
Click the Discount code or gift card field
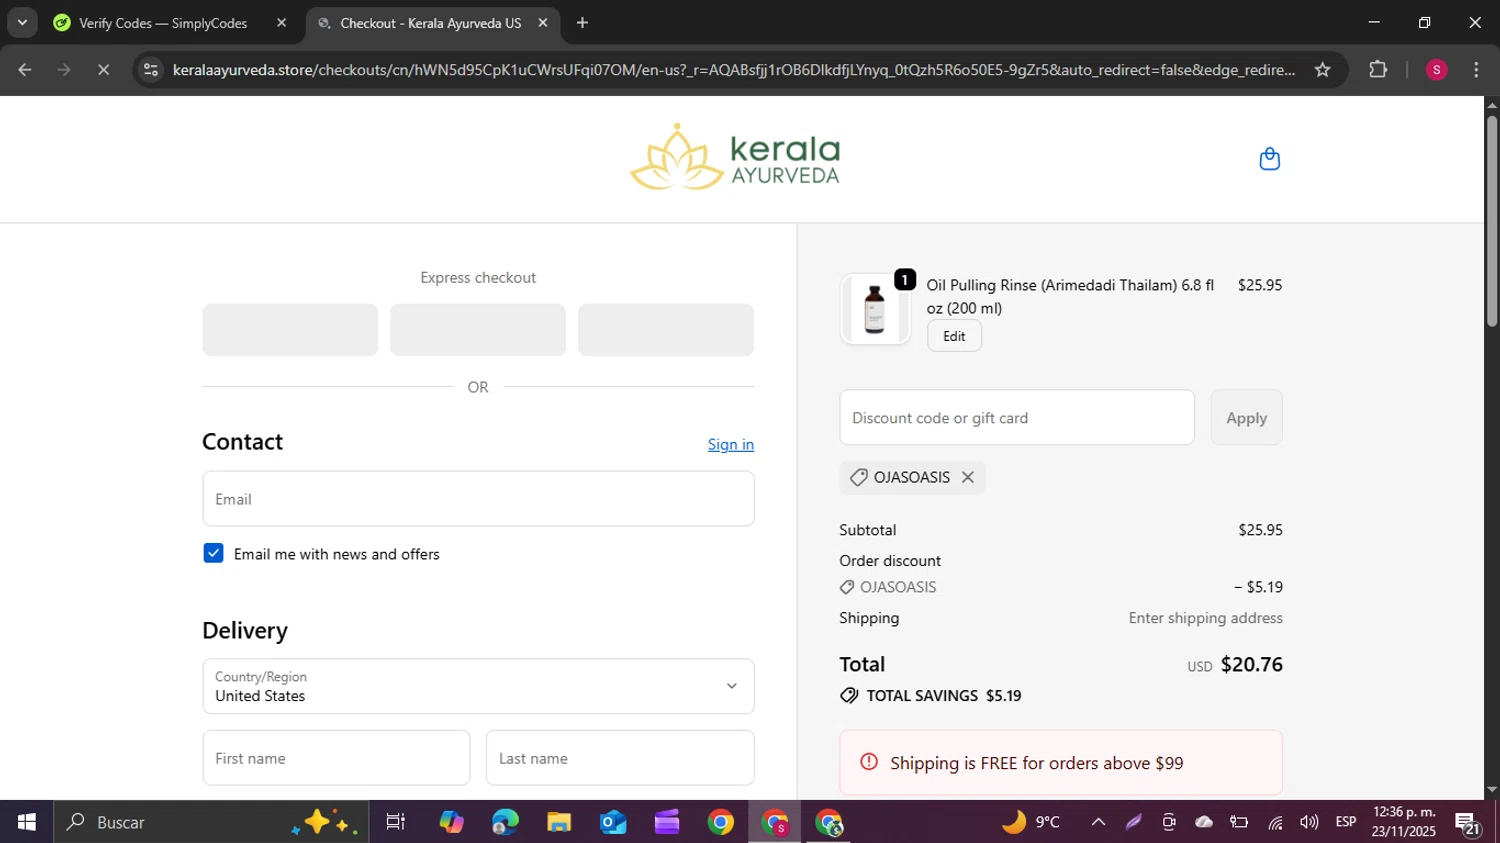click(x=1017, y=417)
